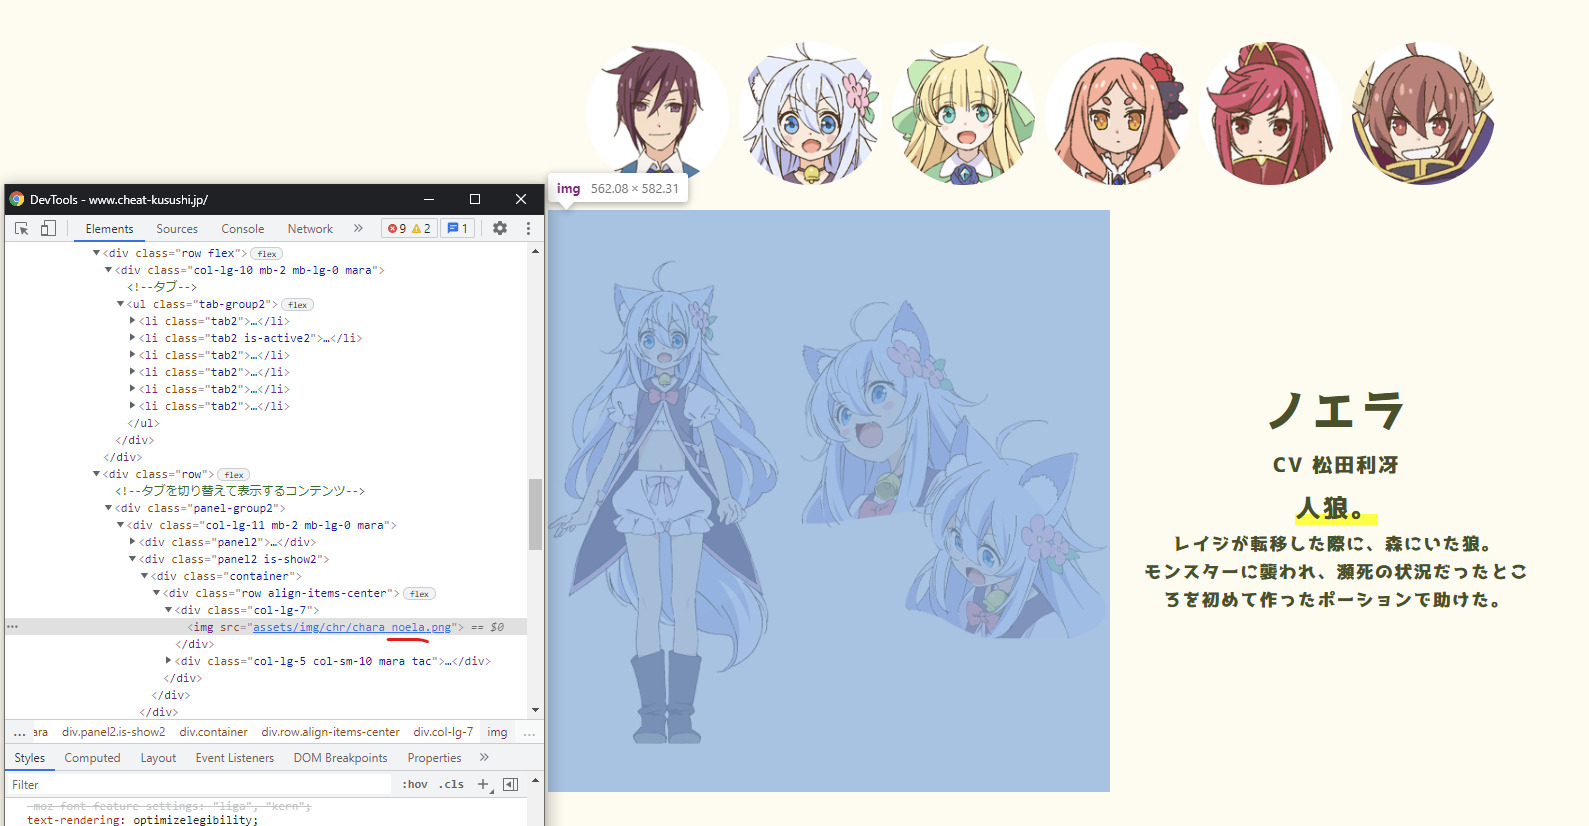This screenshot has height=826, width=1589.
Task: Open DevTools settings gear
Action: click(500, 229)
